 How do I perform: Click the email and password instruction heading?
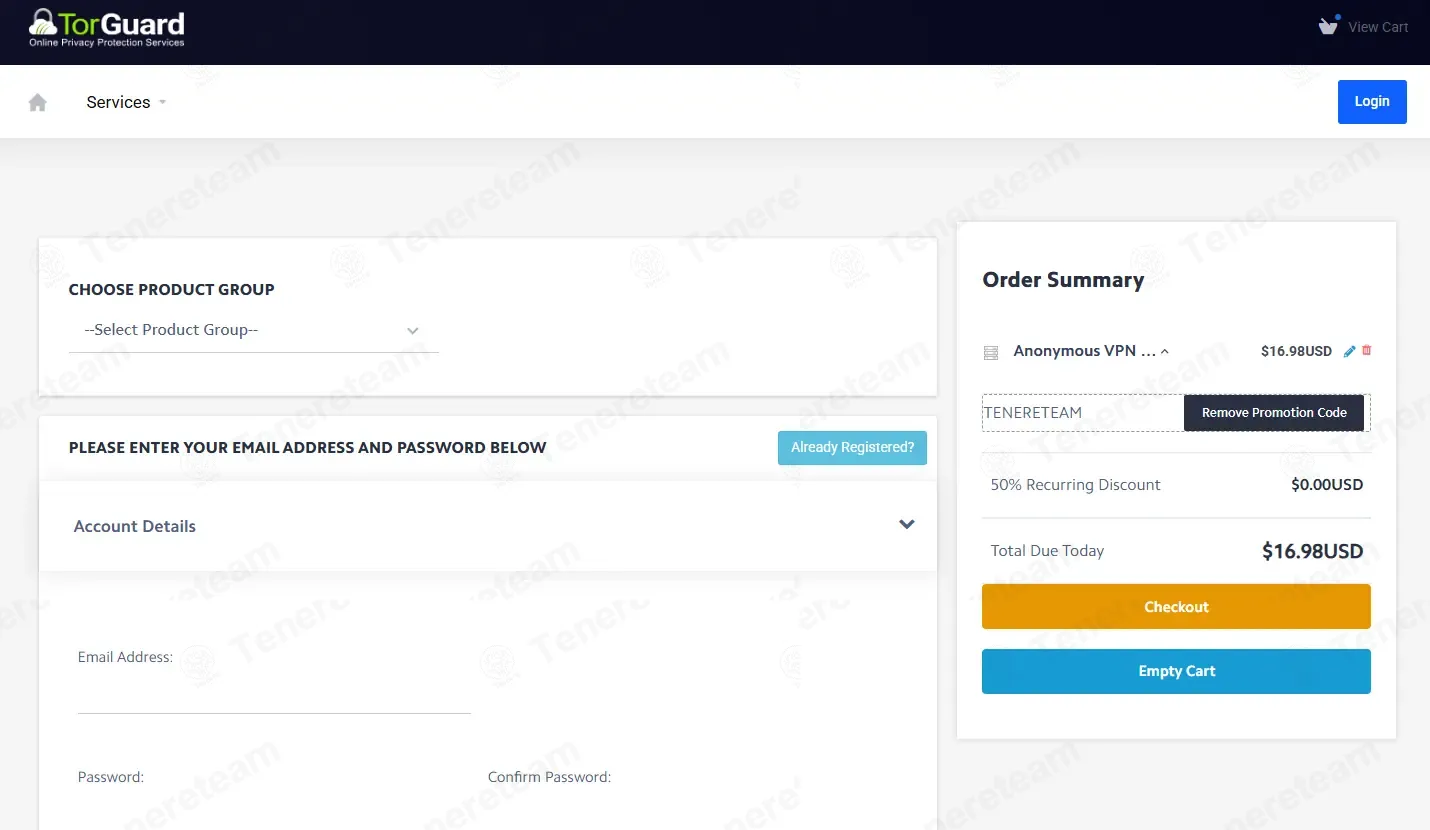click(308, 448)
